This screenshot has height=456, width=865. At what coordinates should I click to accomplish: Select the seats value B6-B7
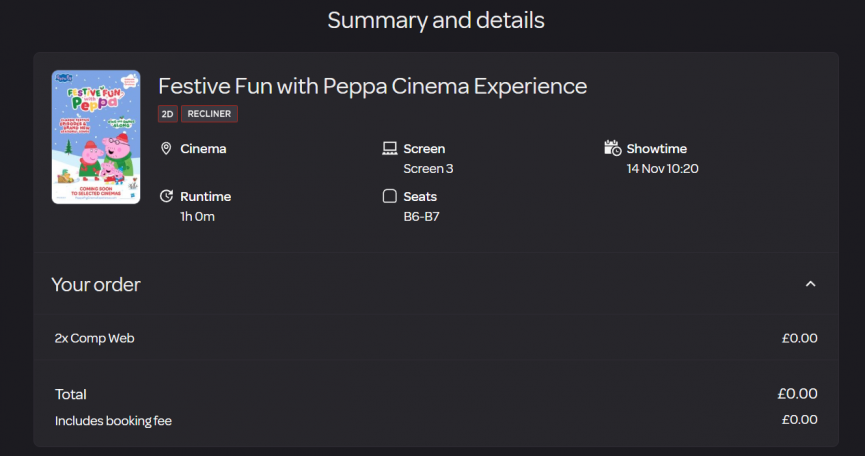click(x=421, y=217)
